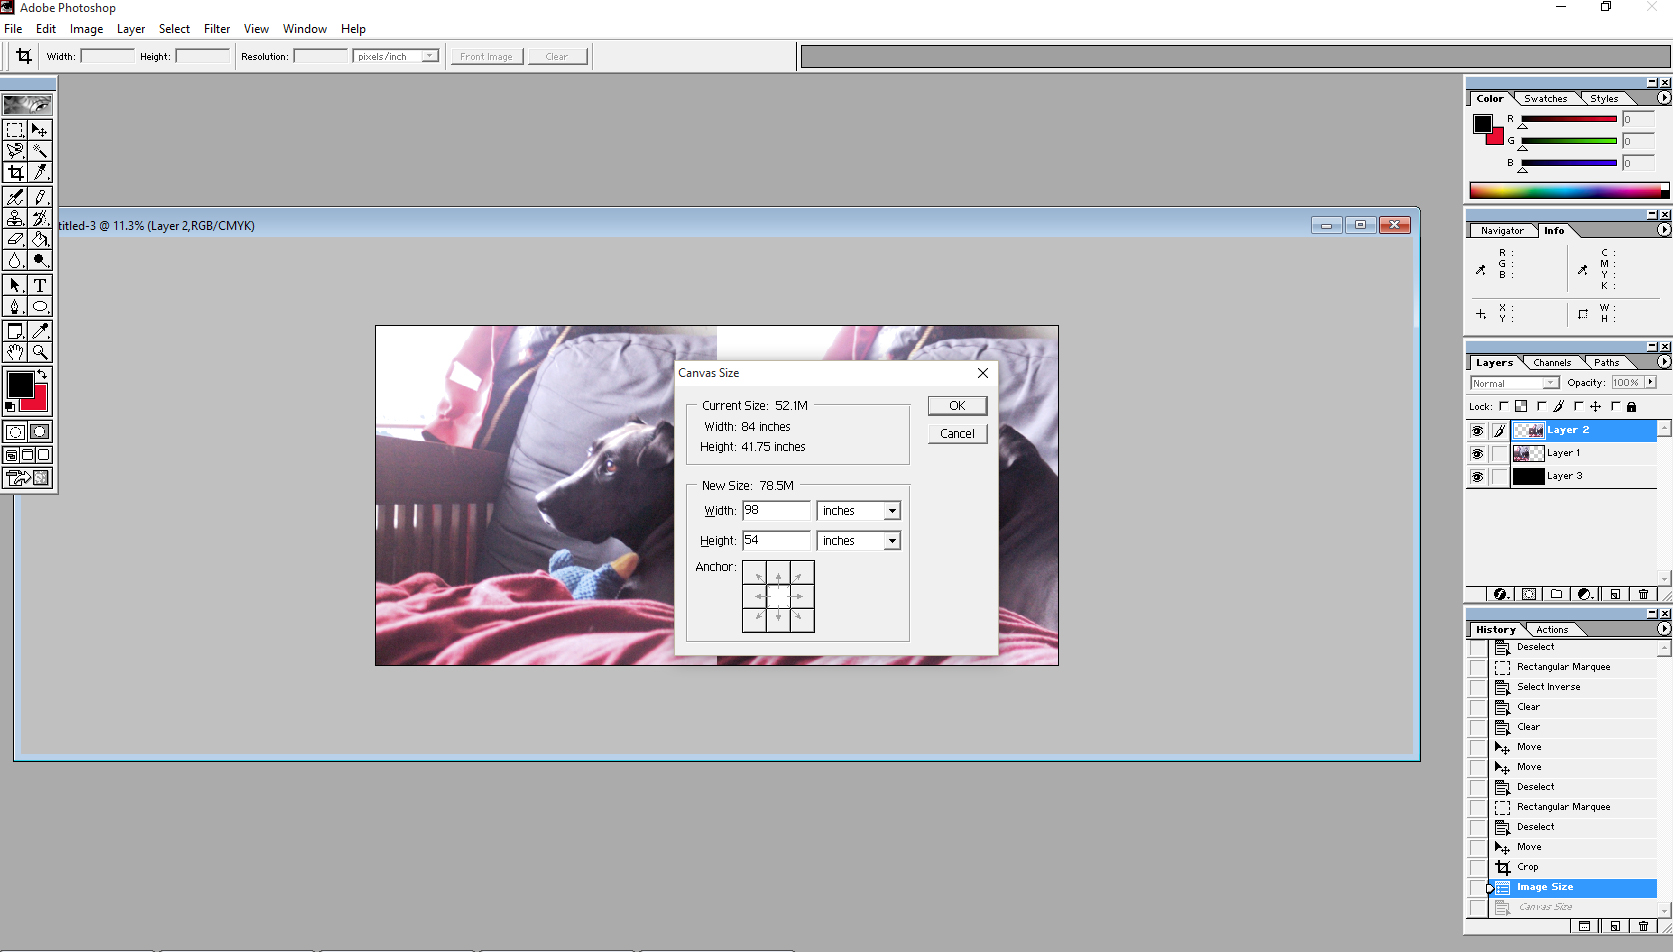Click the color spectrum ramp bar

tap(1568, 191)
